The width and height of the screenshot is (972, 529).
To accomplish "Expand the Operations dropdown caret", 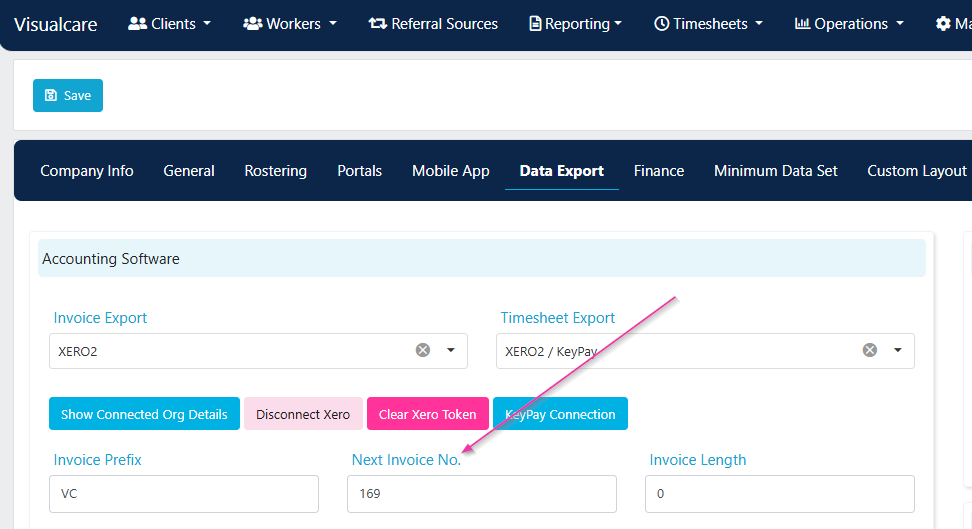I will pyautogui.click(x=899, y=24).
